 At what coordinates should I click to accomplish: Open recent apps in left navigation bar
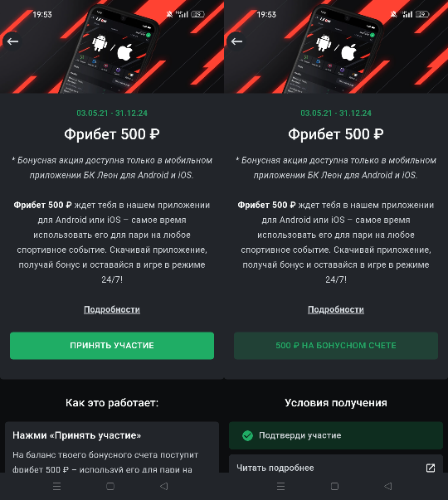(x=57, y=486)
